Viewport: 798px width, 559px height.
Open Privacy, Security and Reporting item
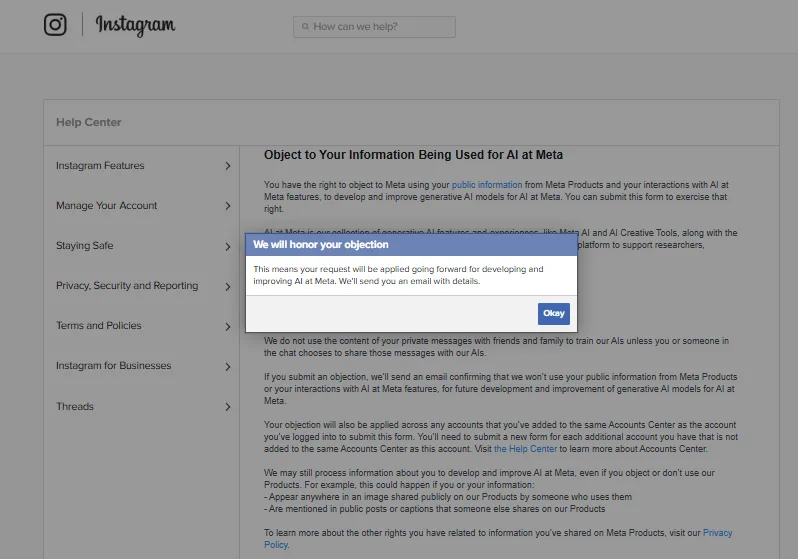point(127,286)
